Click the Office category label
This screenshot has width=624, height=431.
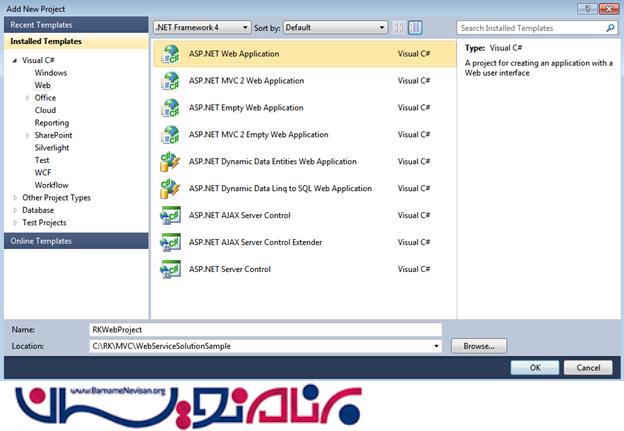coord(45,98)
